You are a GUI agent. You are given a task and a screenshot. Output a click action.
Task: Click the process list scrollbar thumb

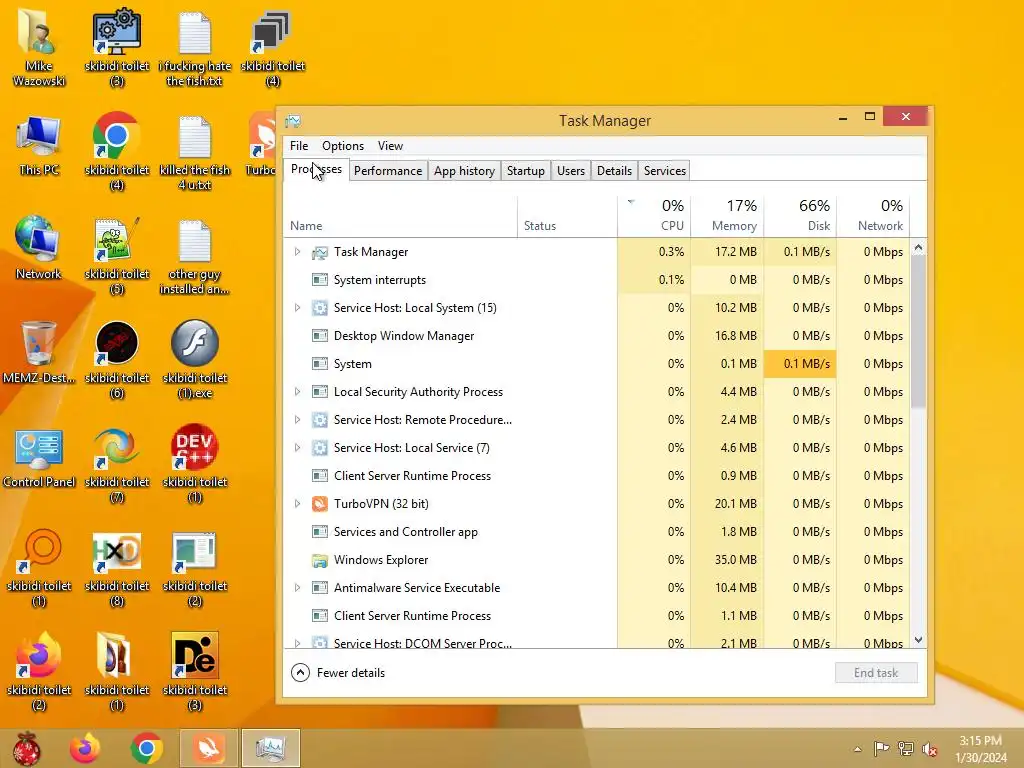tap(918, 332)
